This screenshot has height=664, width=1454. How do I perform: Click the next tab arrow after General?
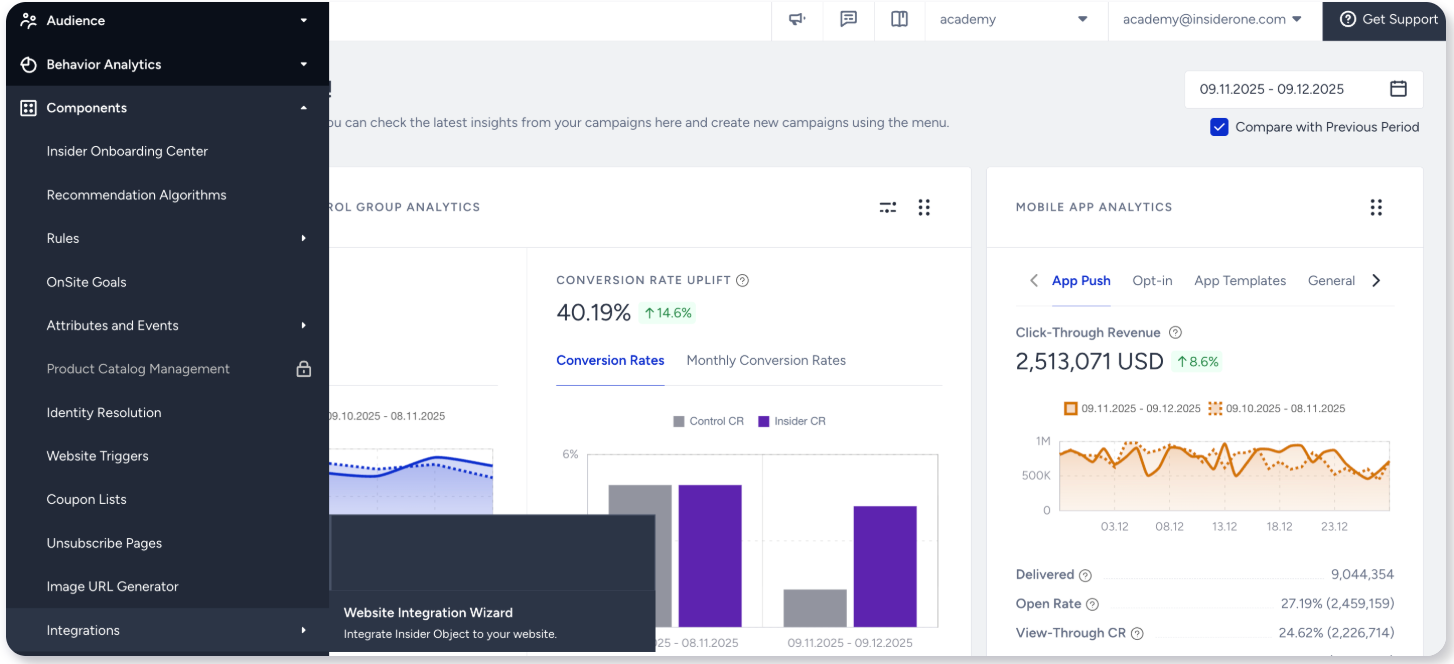(x=1376, y=281)
